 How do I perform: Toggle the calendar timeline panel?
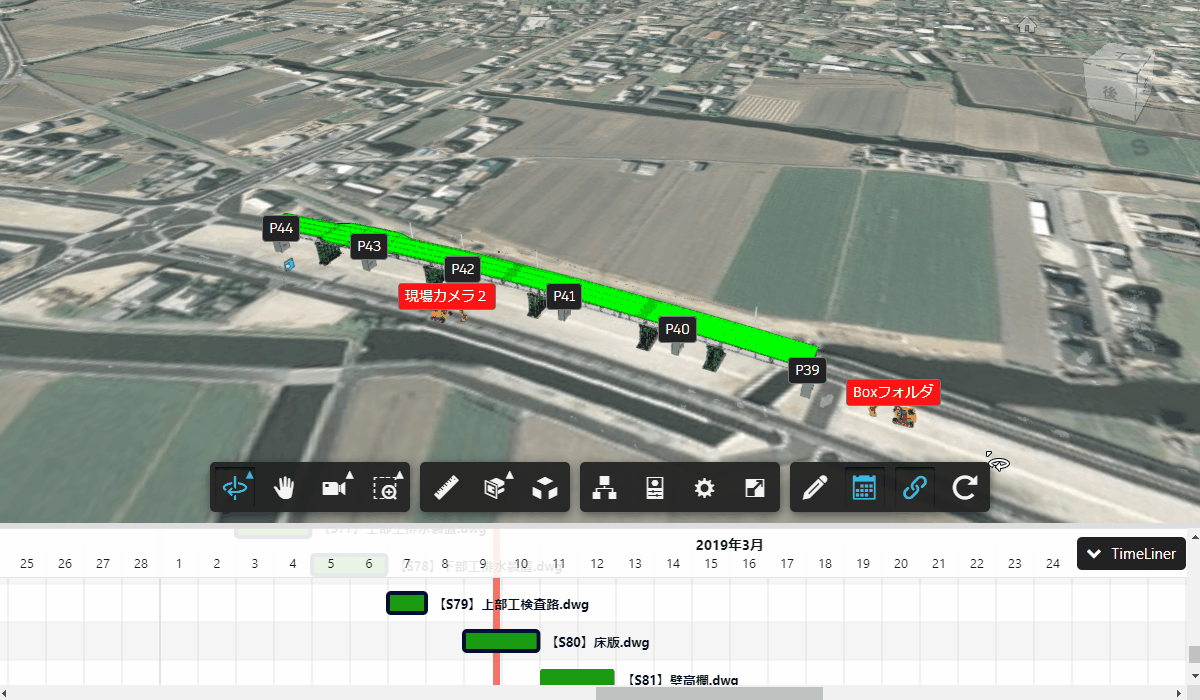click(x=864, y=487)
